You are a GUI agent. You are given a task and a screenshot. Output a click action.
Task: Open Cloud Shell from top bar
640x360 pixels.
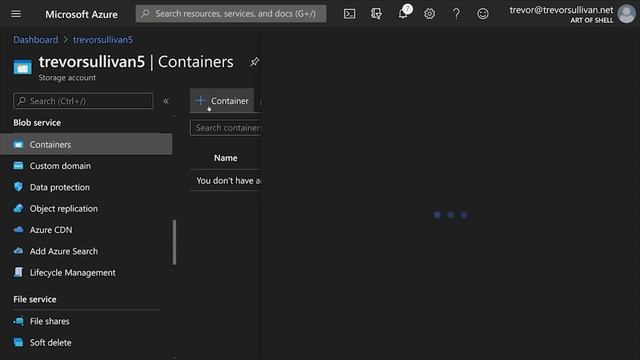point(349,14)
